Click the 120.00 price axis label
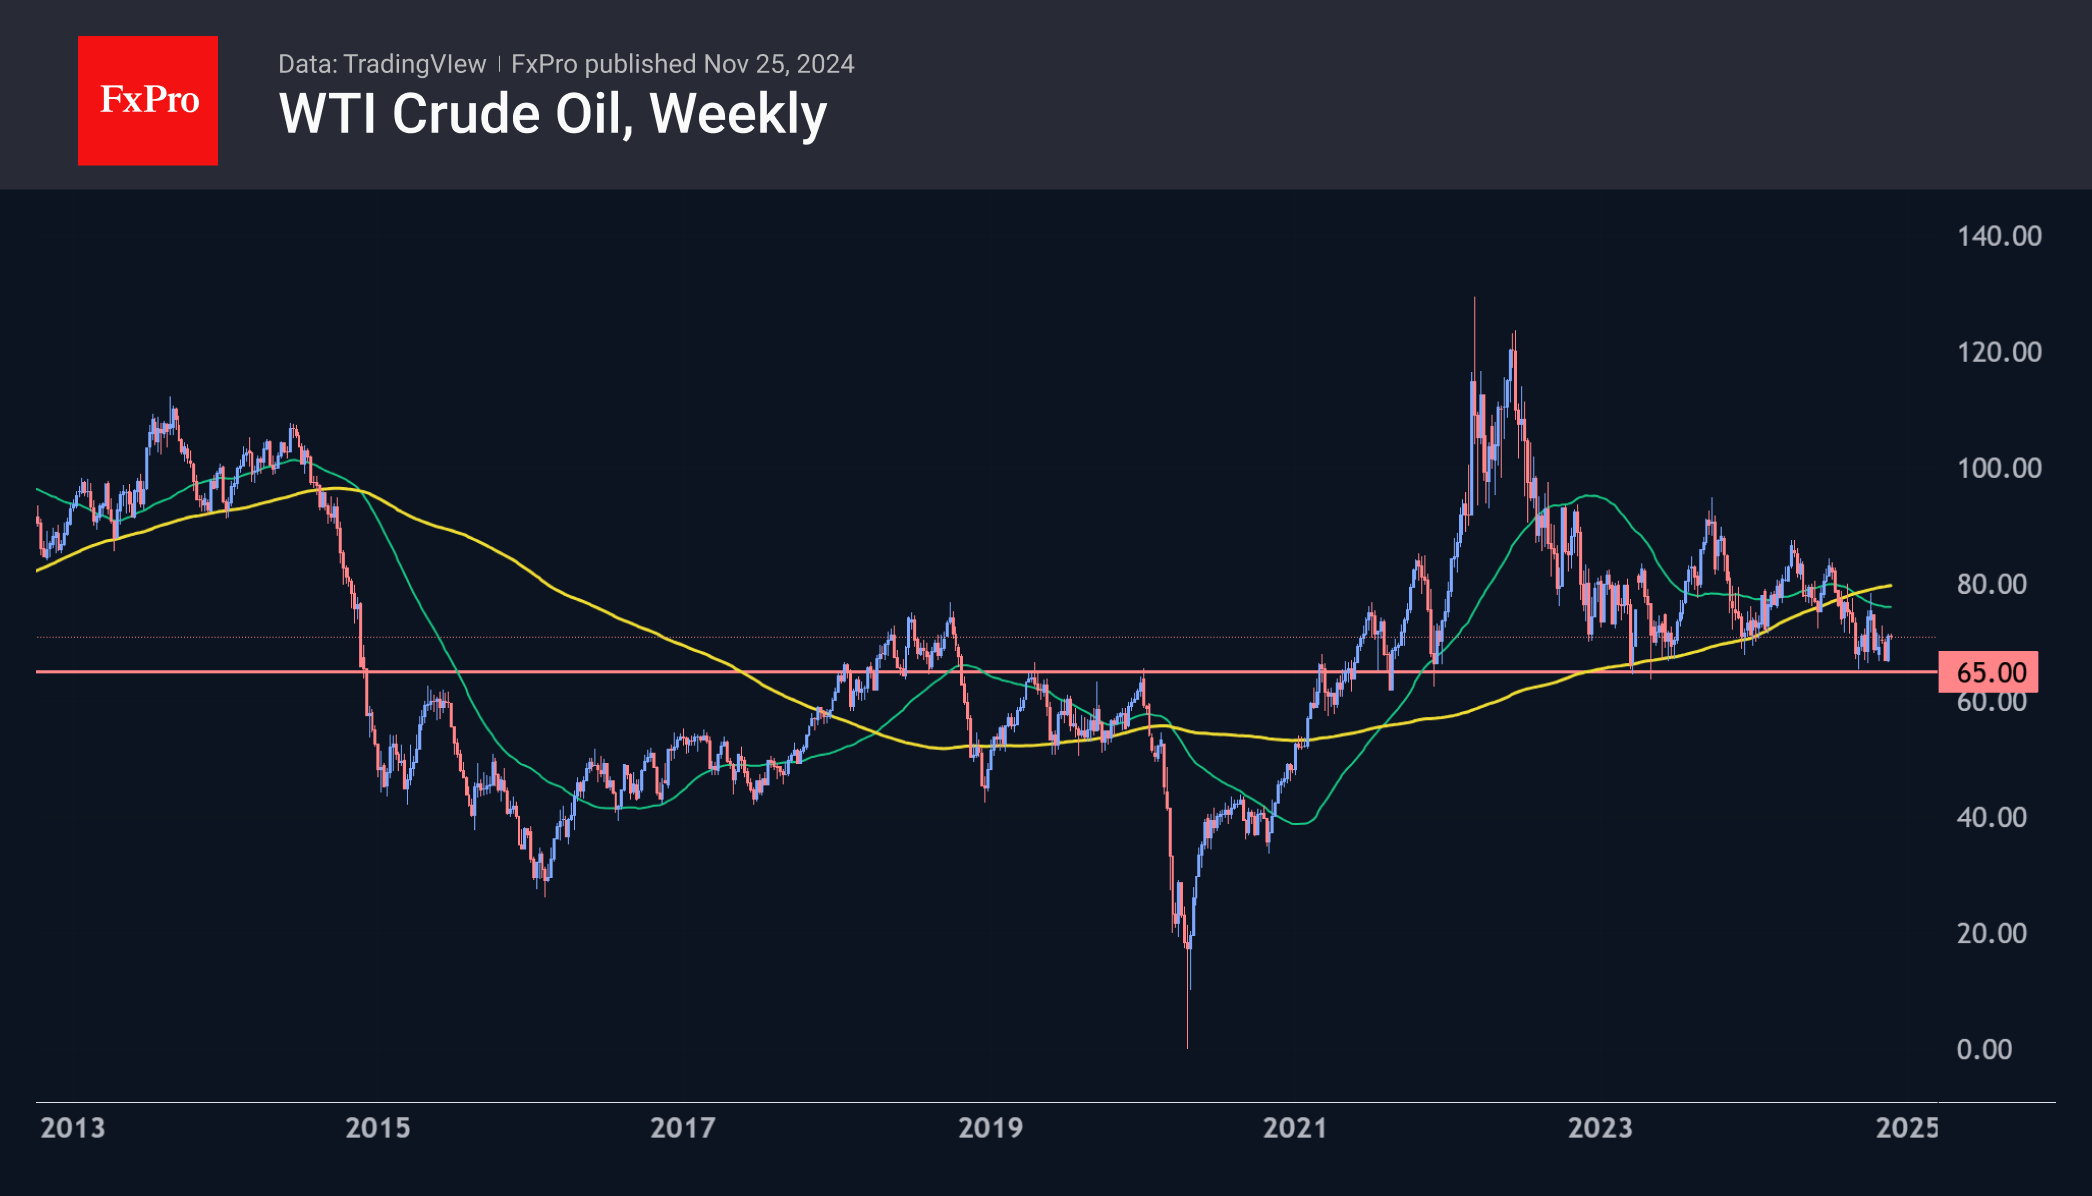The image size is (2092, 1196). pos(1999,352)
